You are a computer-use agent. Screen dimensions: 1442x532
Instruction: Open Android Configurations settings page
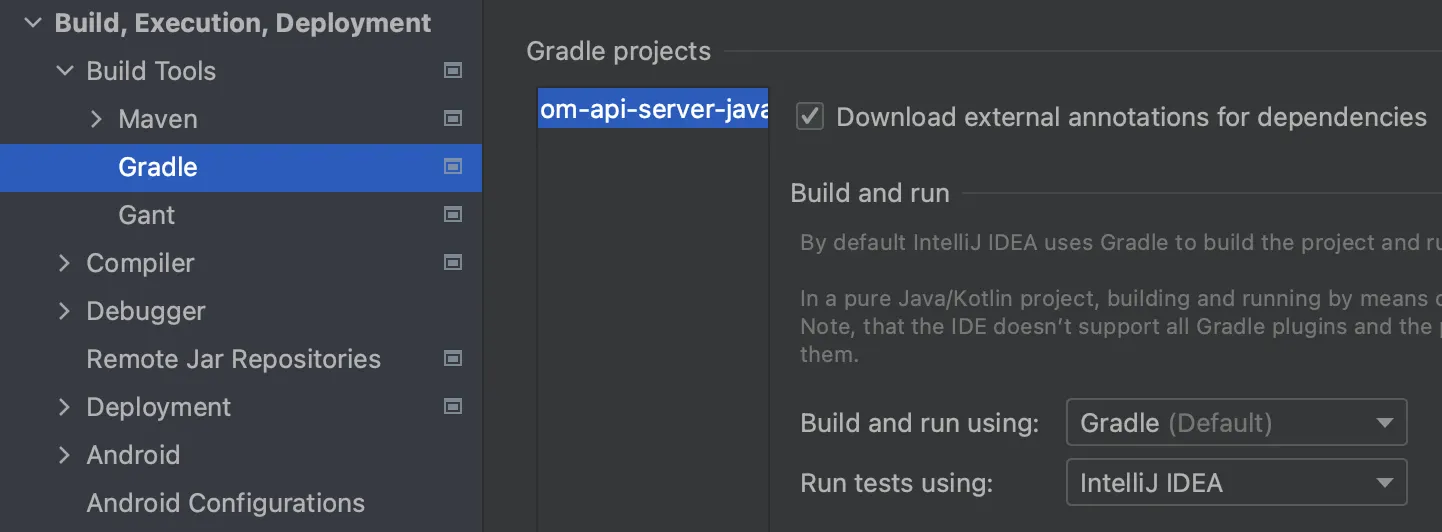pyautogui.click(x=225, y=503)
